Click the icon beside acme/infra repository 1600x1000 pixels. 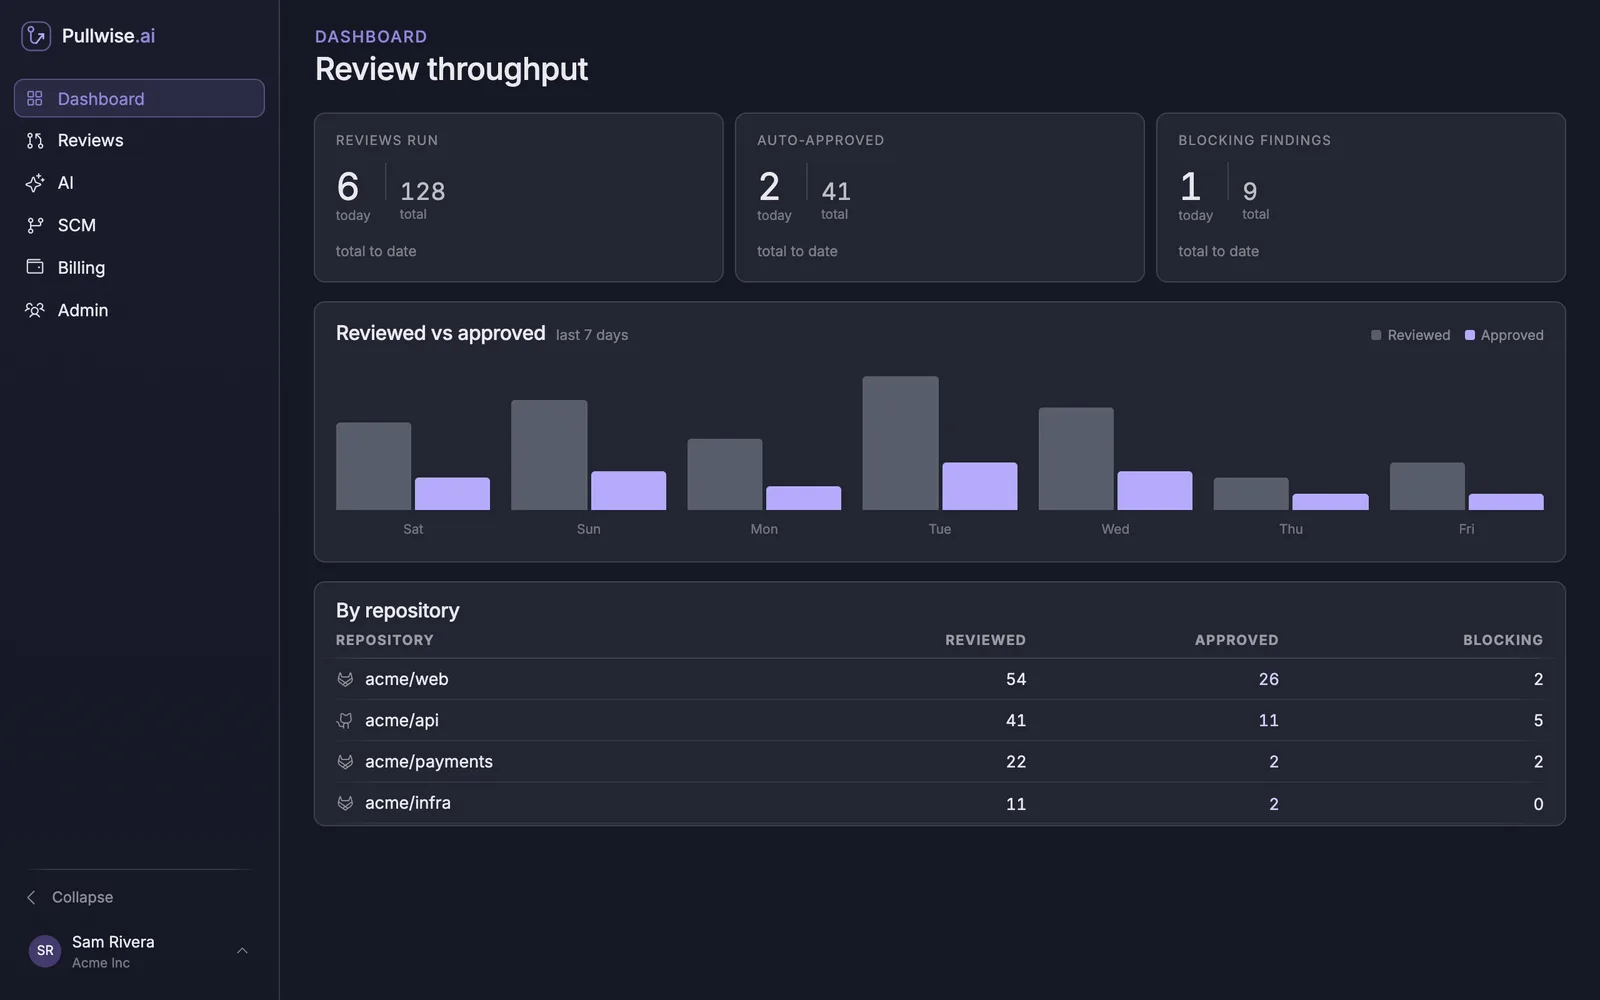click(345, 803)
